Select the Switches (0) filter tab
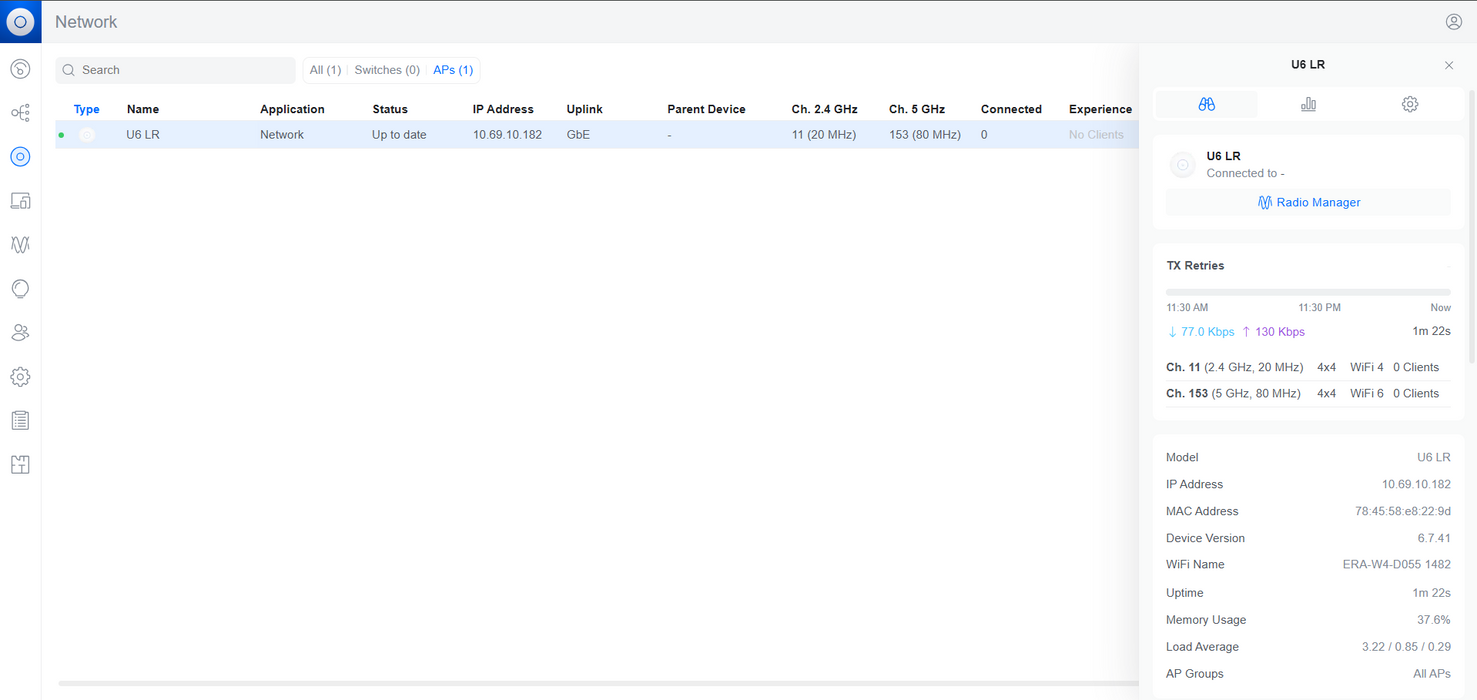 tap(387, 70)
